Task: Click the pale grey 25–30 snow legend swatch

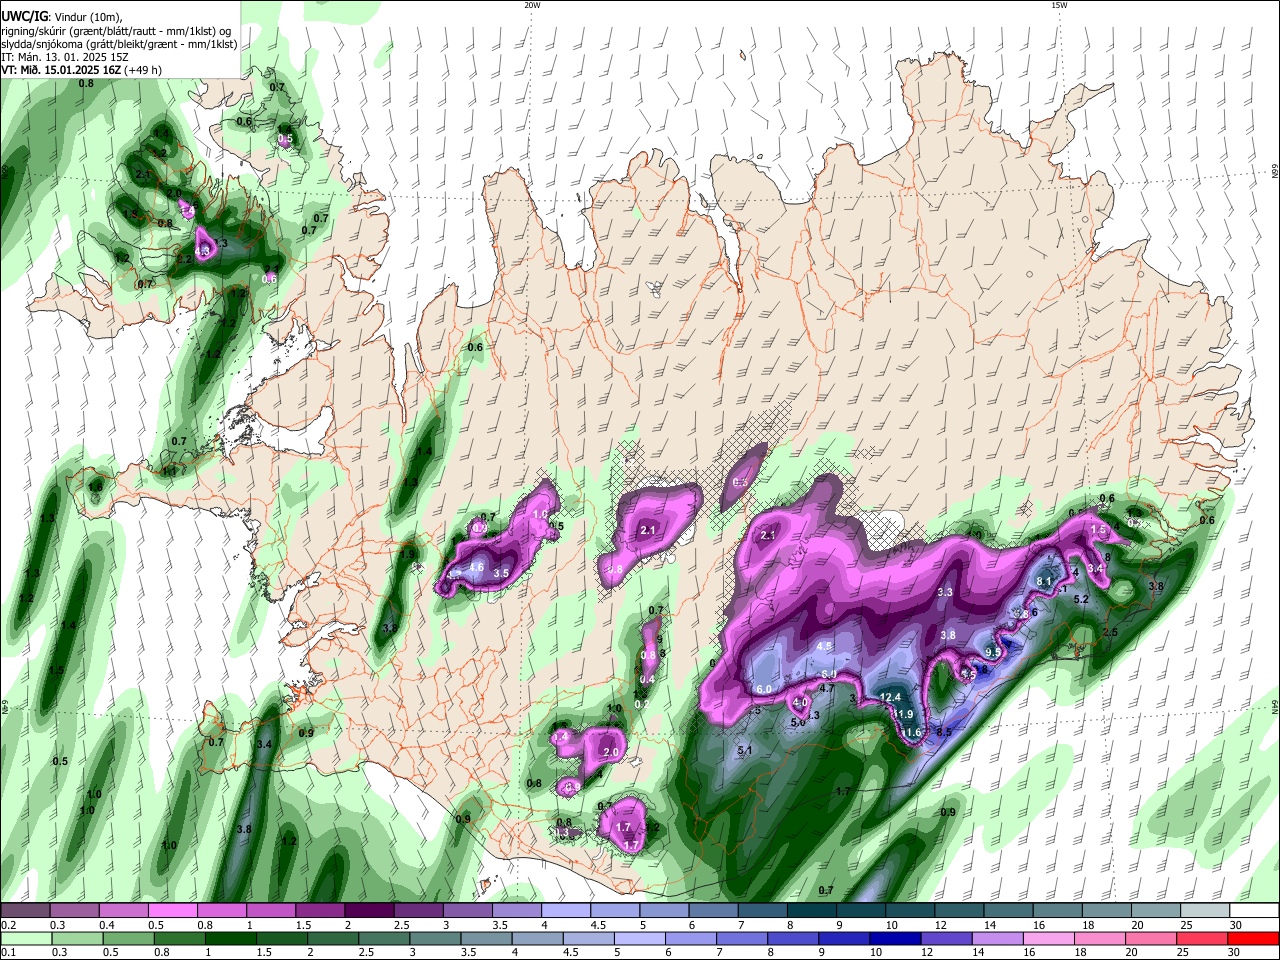Action: pyautogui.click(x=1205, y=911)
